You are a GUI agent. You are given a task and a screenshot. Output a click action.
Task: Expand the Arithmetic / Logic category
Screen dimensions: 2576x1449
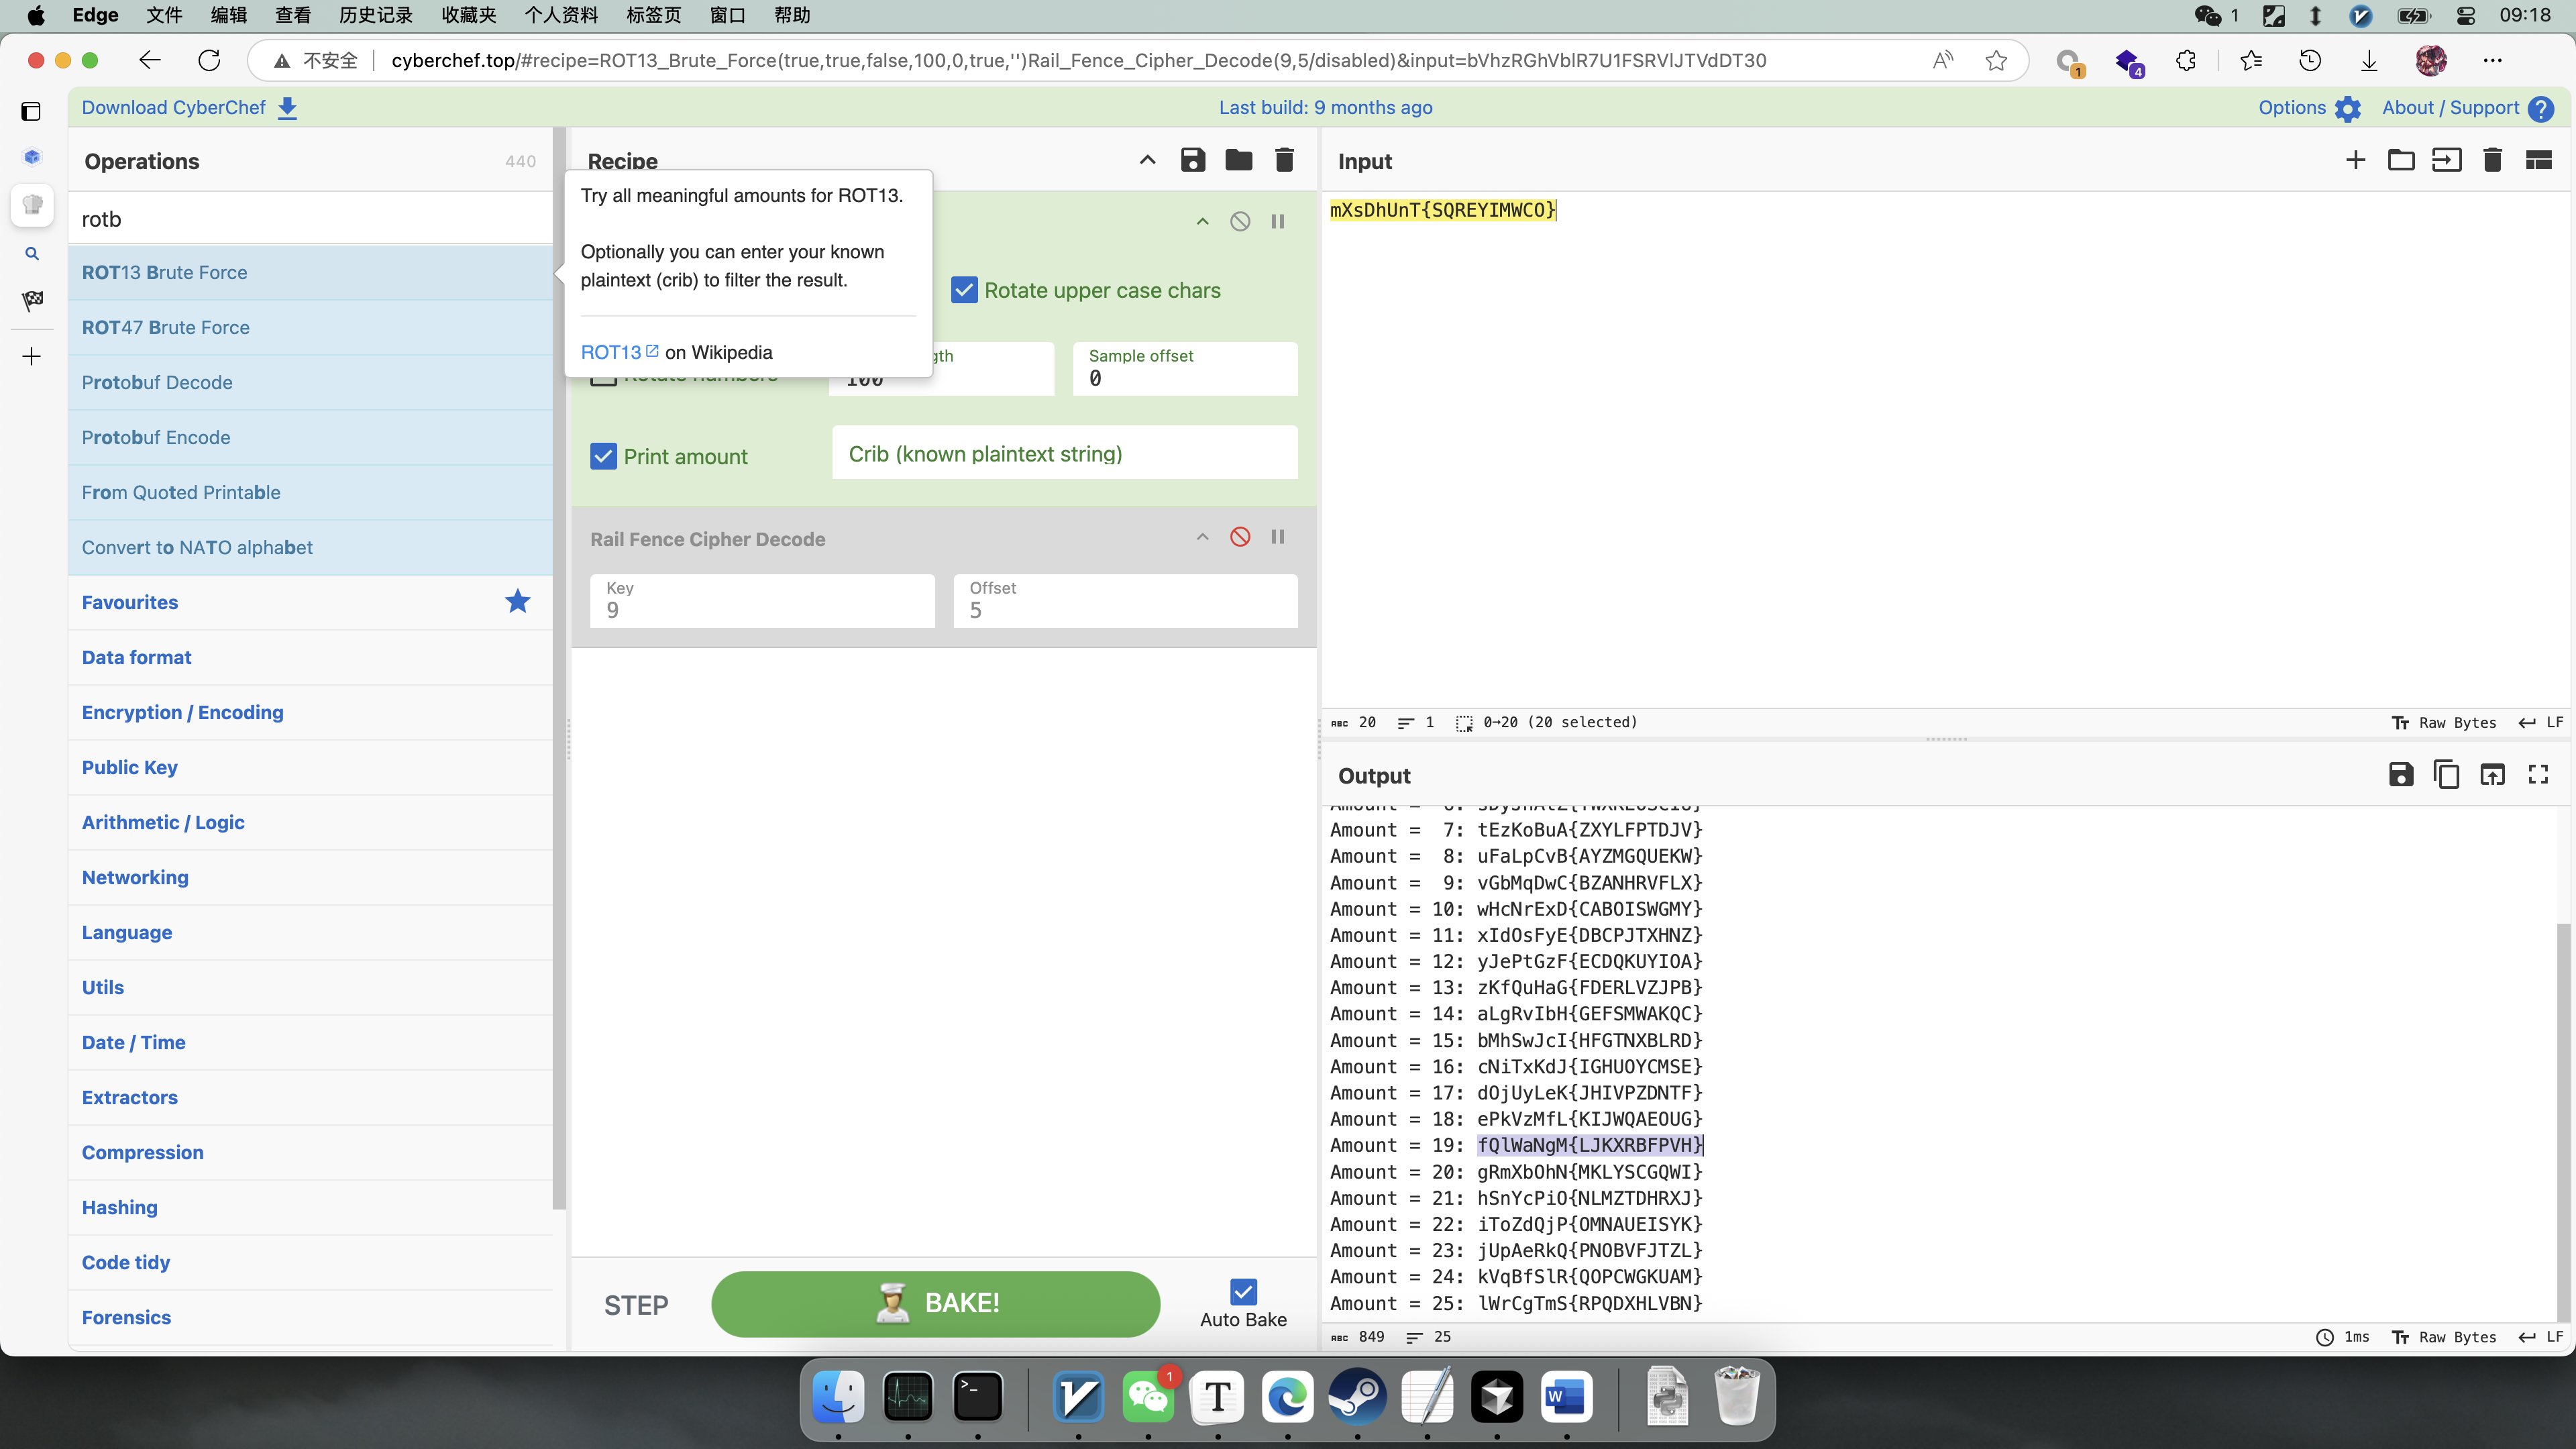coord(310,823)
